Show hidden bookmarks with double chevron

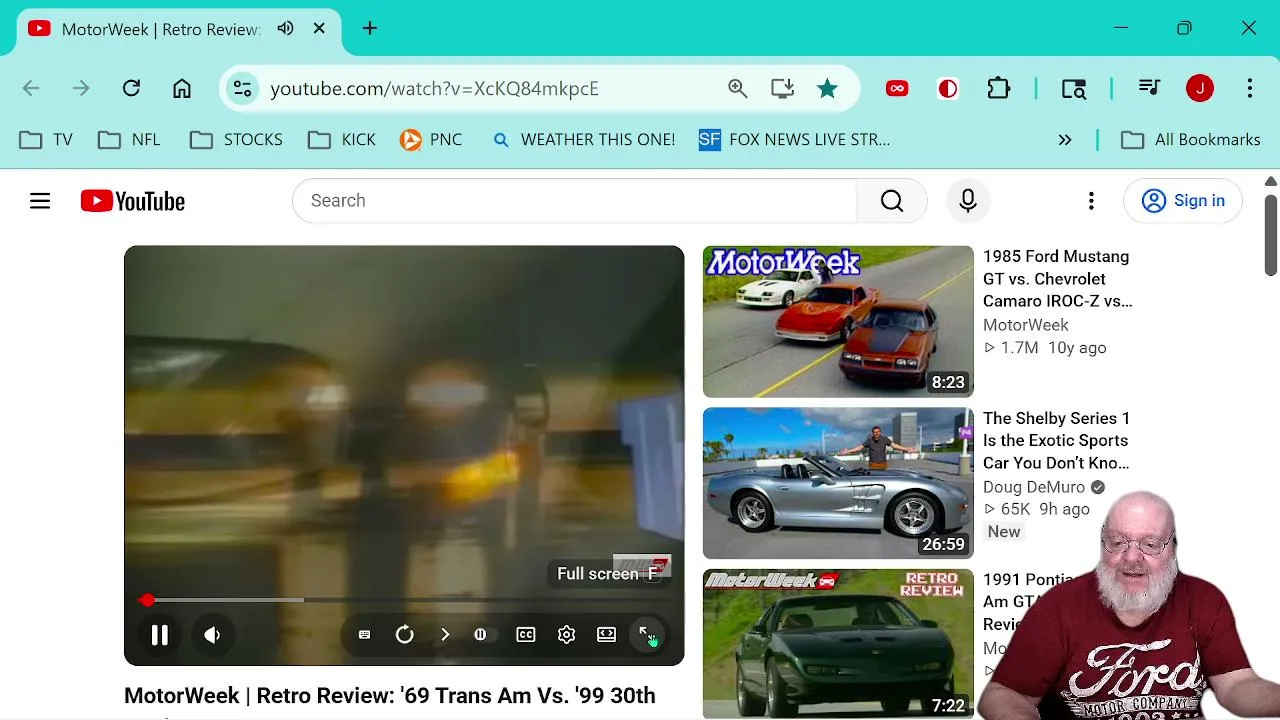pyautogui.click(x=1065, y=140)
